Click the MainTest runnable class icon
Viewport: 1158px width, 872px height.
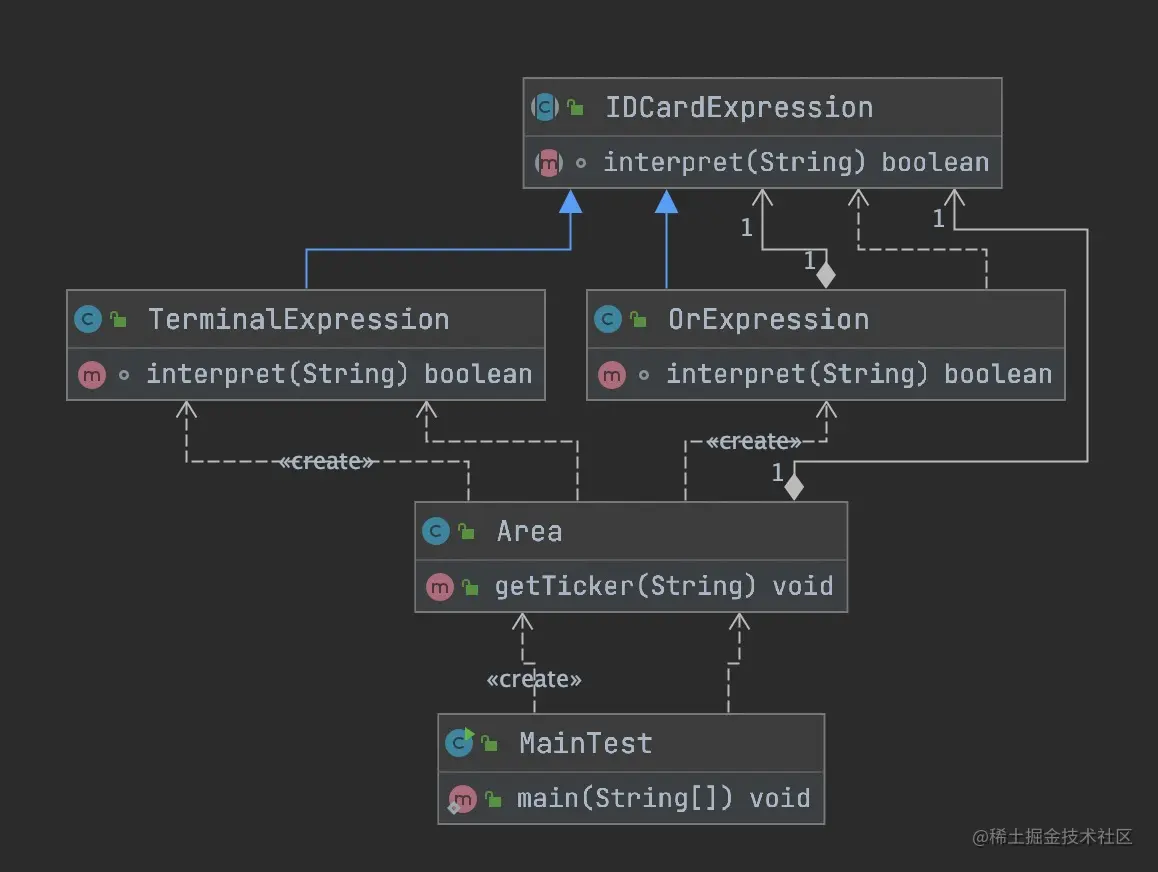pyautogui.click(x=460, y=743)
